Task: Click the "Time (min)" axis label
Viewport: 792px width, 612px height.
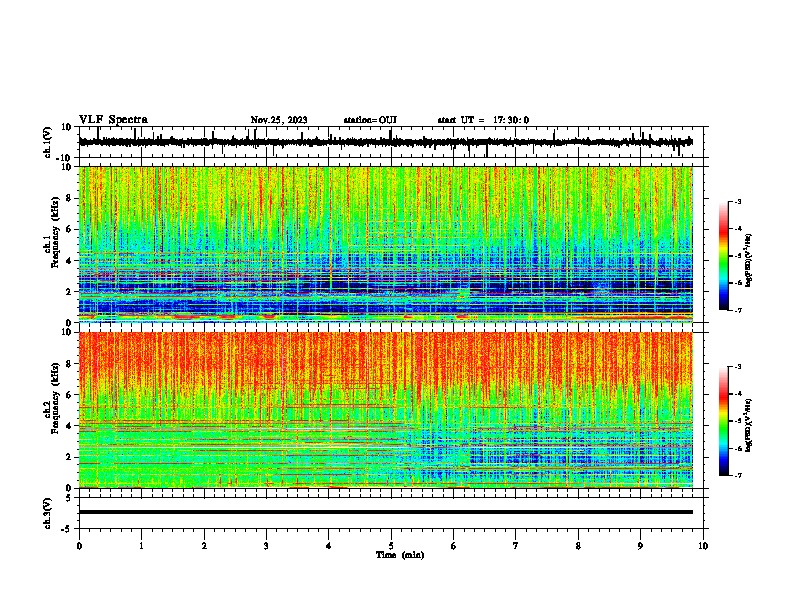Action: pyautogui.click(x=400, y=555)
